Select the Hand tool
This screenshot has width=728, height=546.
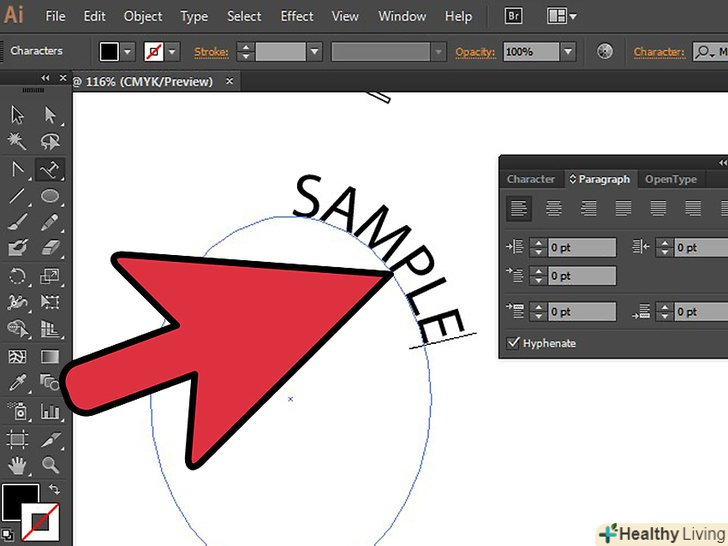coord(17,465)
